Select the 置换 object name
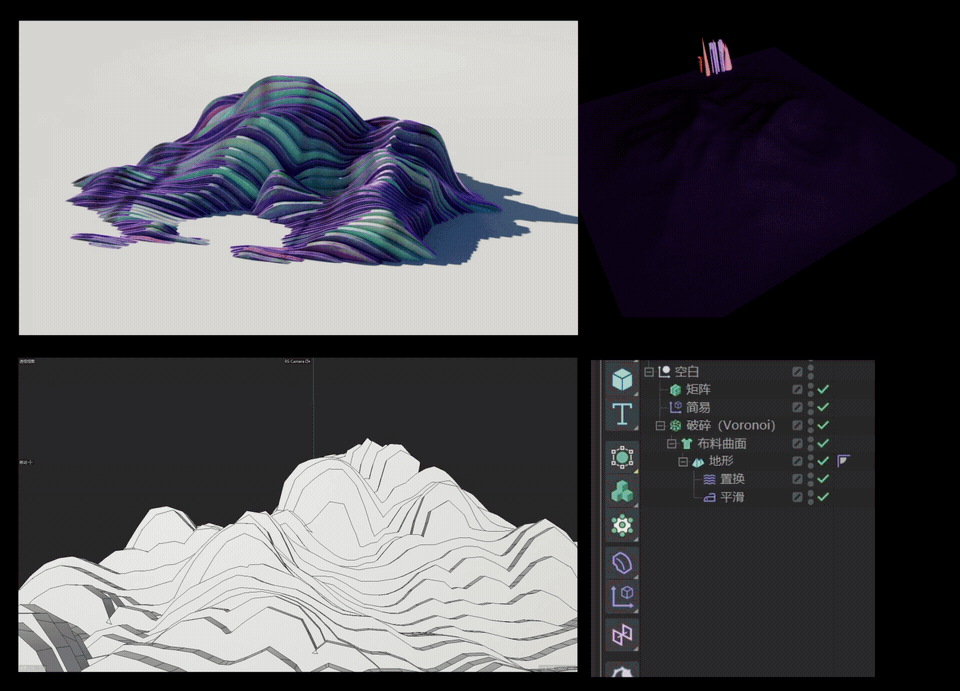This screenshot has width=960, height=691. (x=732, y=479)
